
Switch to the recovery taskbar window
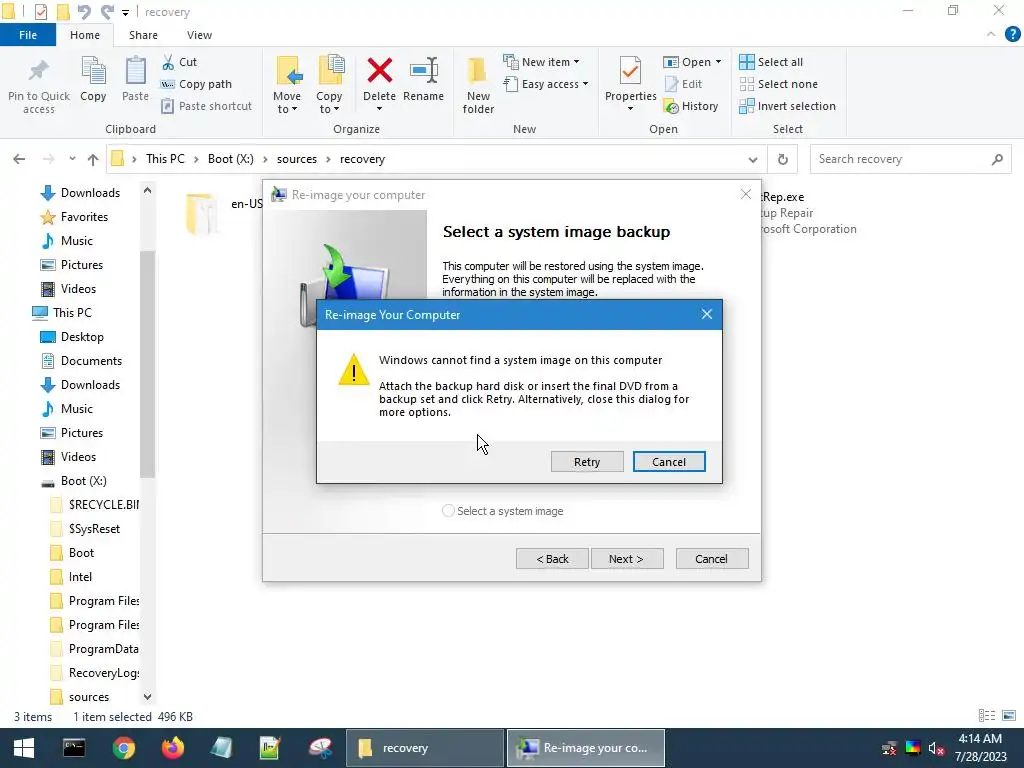[x=424, y=748]
